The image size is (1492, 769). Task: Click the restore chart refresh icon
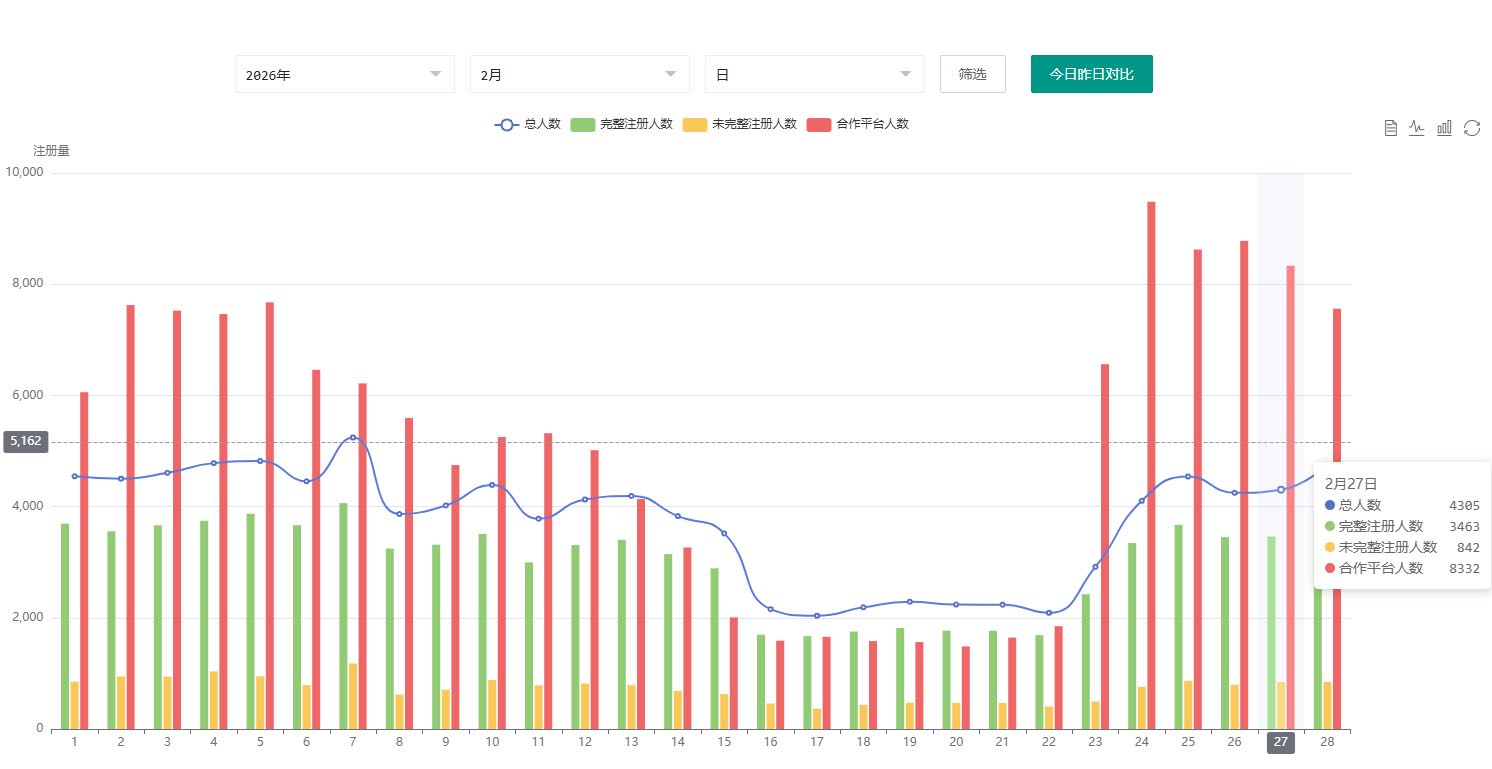tap(1472, 128)
